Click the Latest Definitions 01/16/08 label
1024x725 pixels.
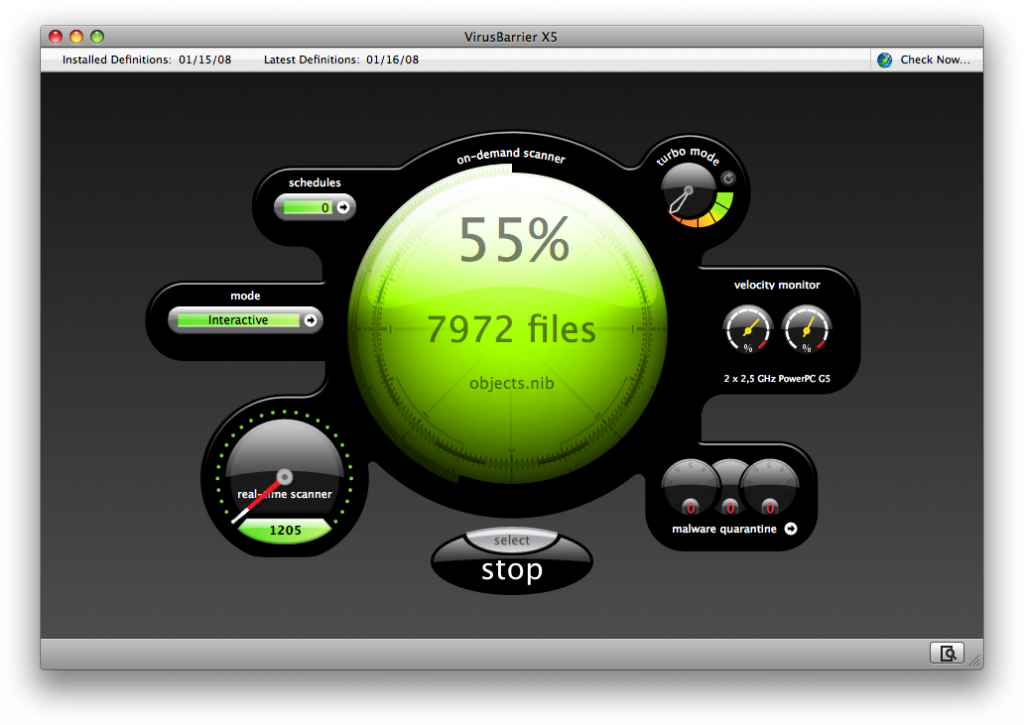[339, 59]
